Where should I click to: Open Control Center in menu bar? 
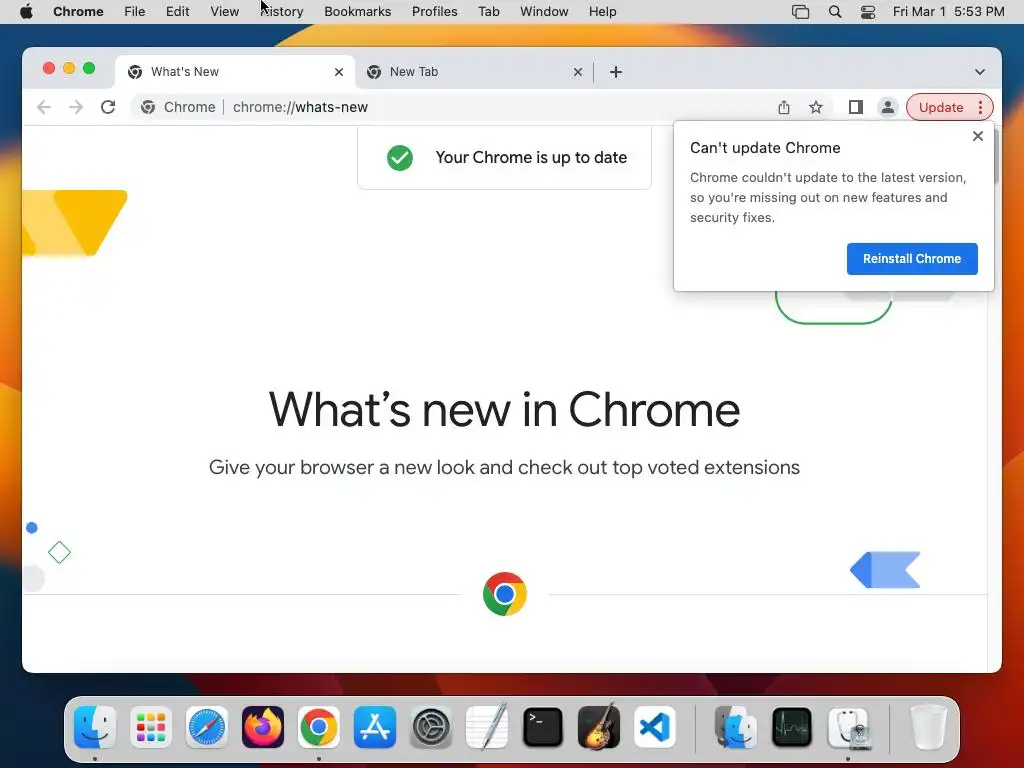pos(868,12)
